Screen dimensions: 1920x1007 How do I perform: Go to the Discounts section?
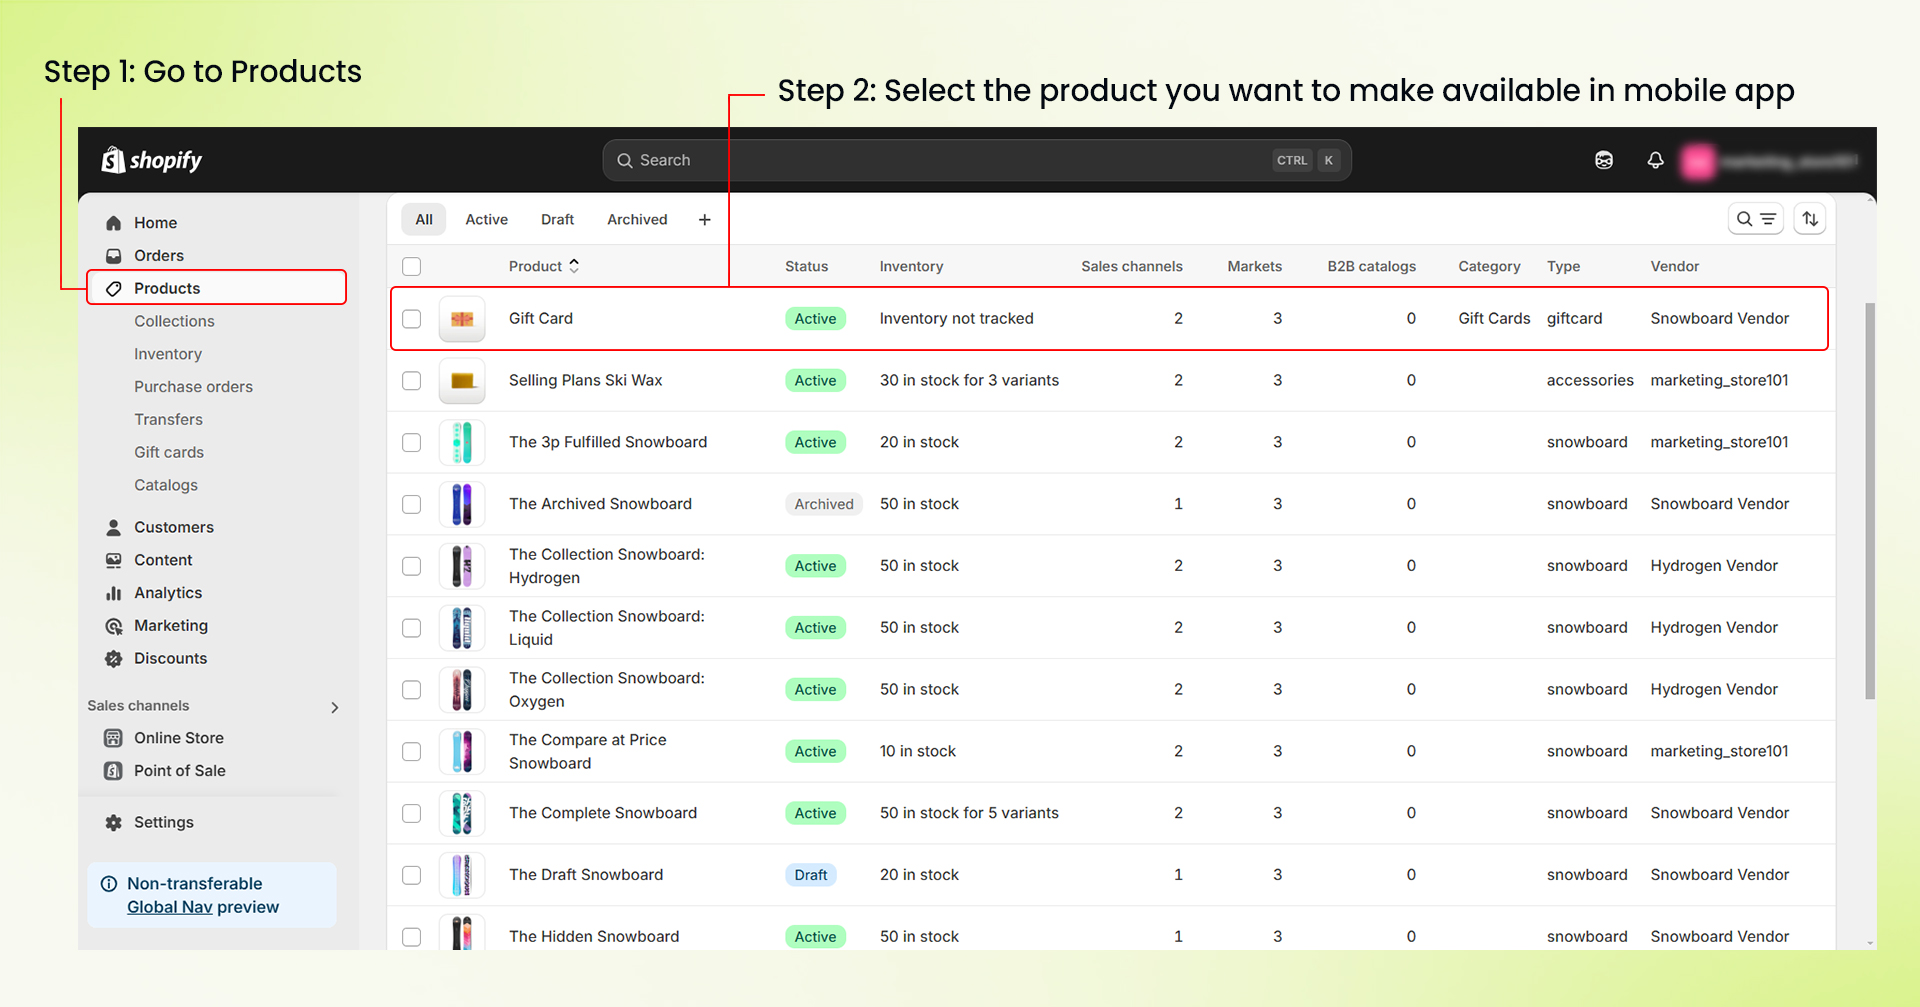coord(169,658)
